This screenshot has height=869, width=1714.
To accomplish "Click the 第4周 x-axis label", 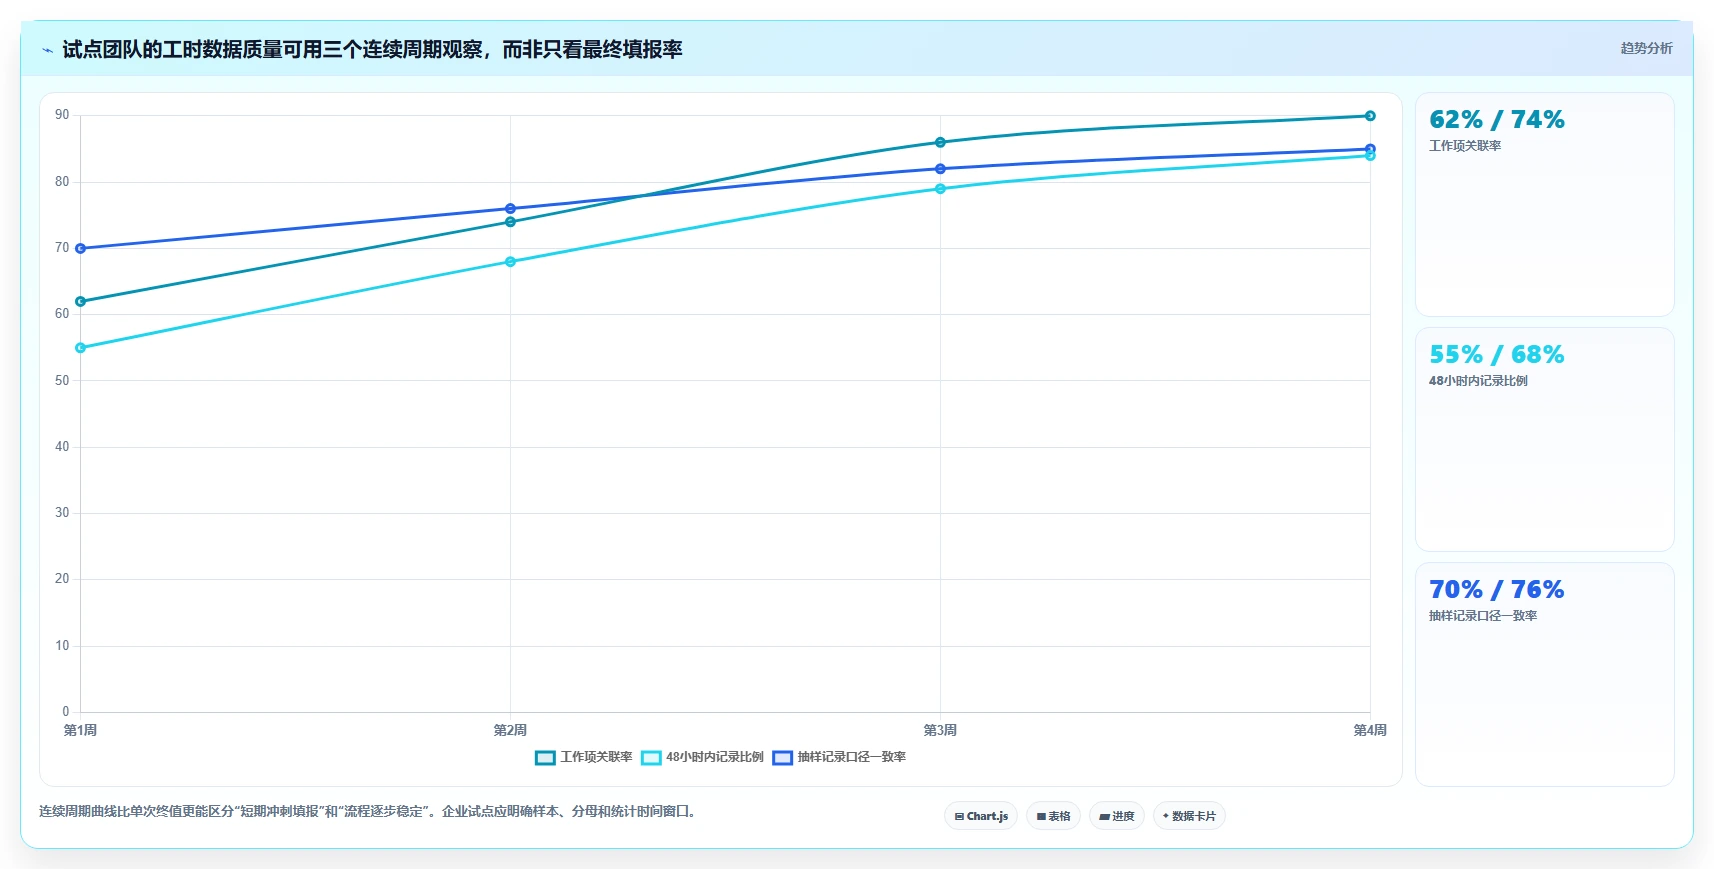I will [x=1370, y=730].
